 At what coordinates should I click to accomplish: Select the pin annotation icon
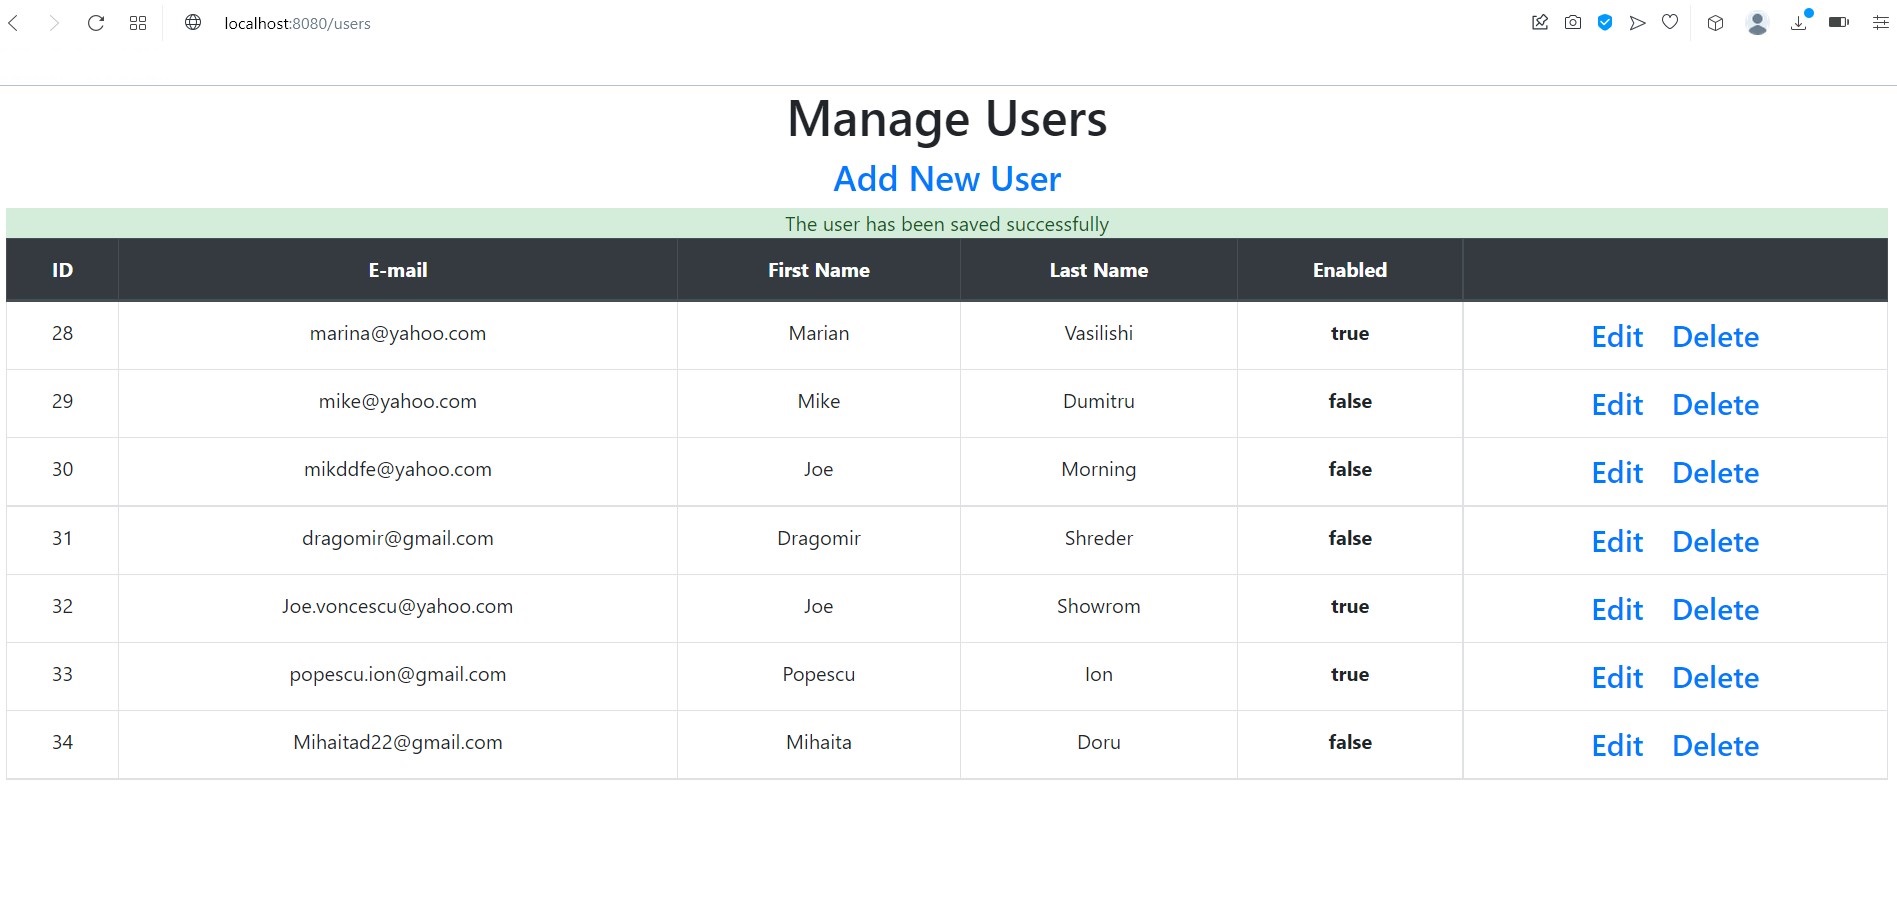[1539, 22]
